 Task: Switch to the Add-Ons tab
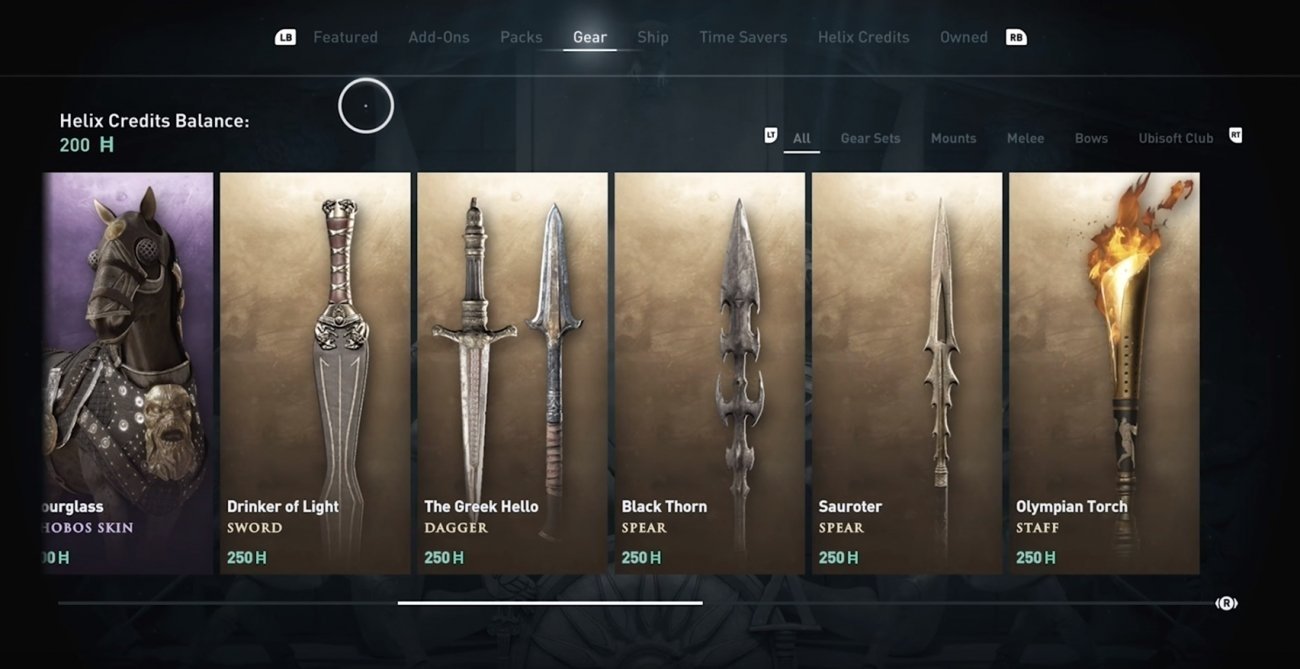[439, 37]
